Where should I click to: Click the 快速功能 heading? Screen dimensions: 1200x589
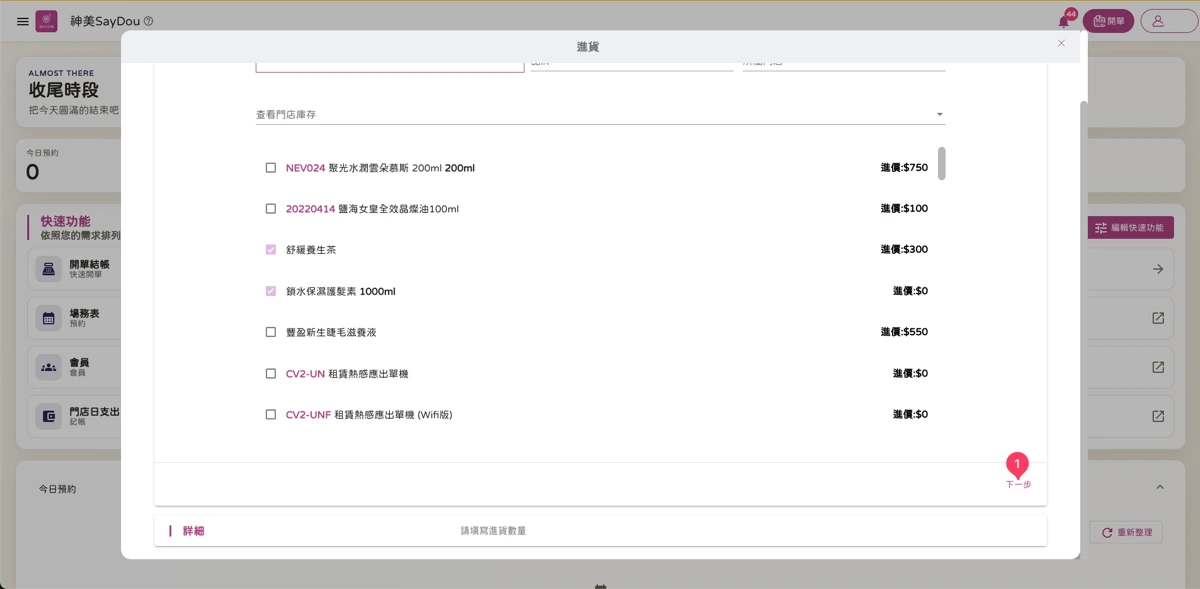click(x=65, y=221)
